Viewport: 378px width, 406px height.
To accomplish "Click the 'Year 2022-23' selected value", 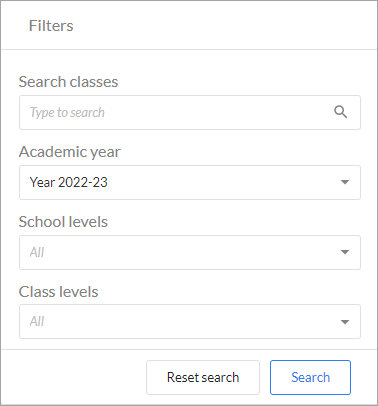I will click(68, 182).
